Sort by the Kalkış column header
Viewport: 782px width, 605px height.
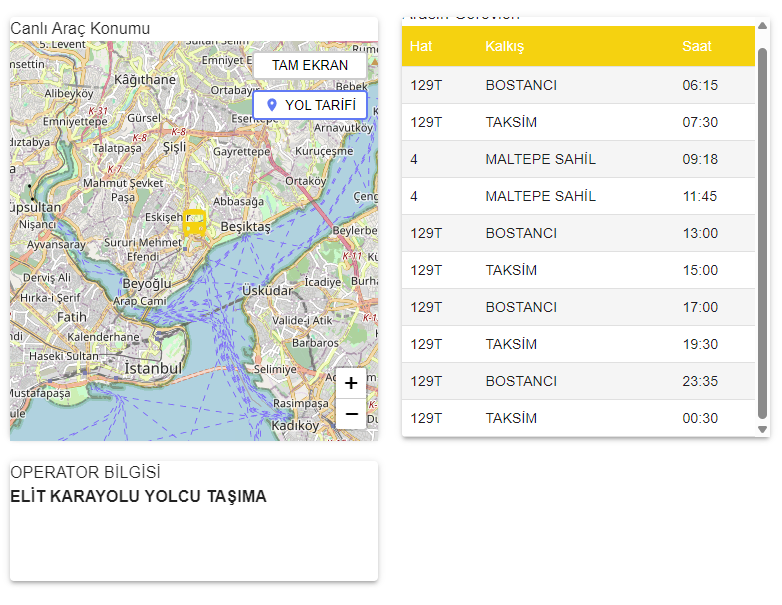tap(505, 47)
